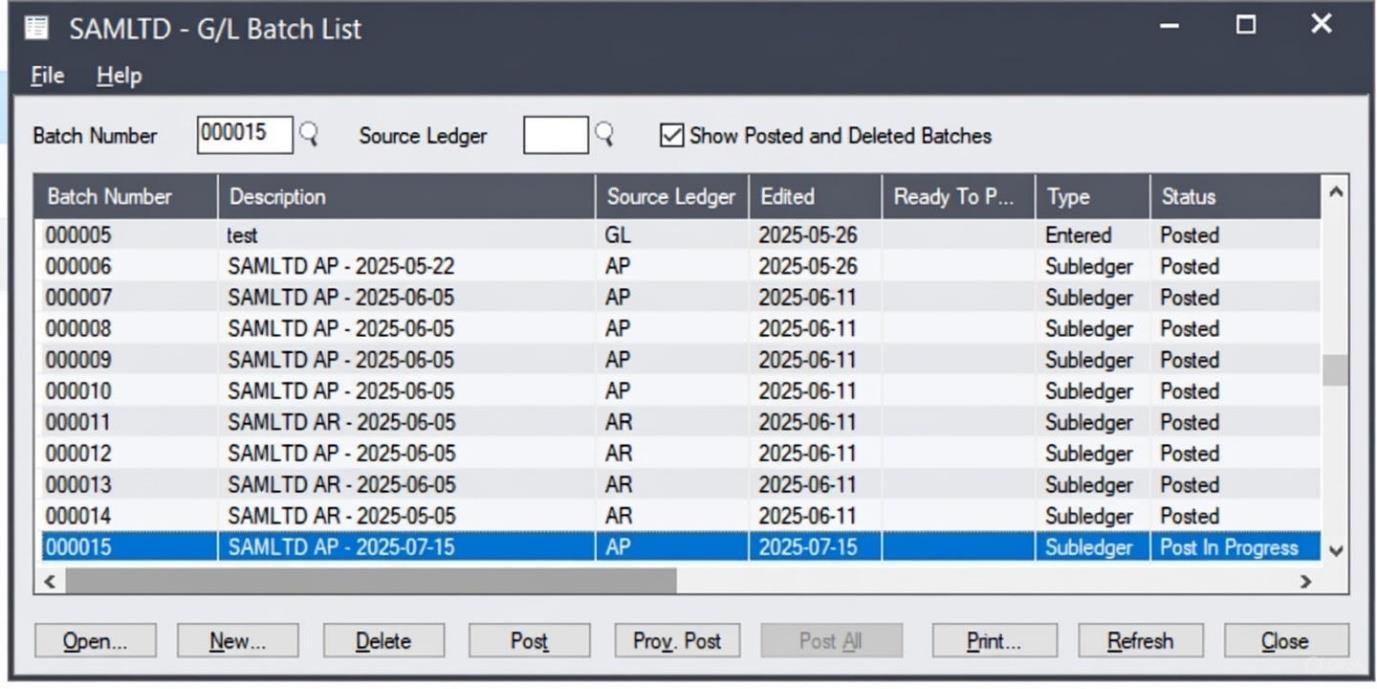1377x689 pixels.
Task: Click the Delete button
Action: coord(383,641)
